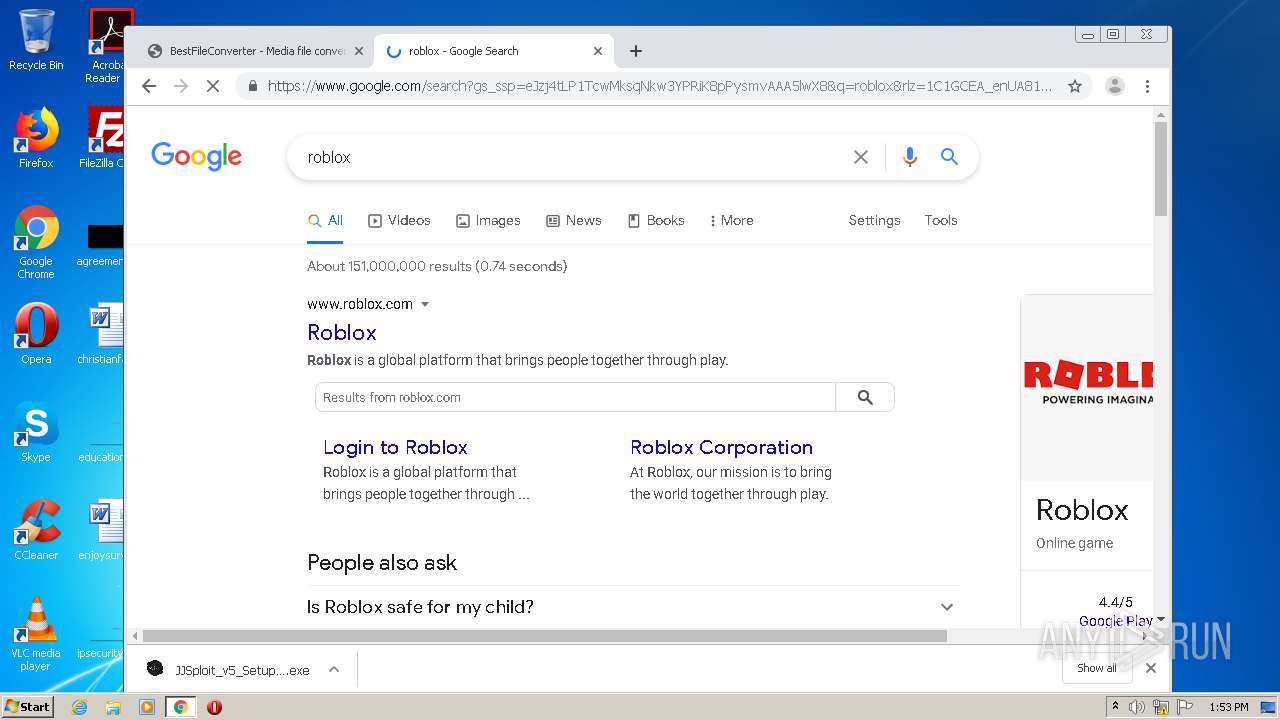
Task: Open the Roblox result title link
Action: pyautogui.click(x=342, y=332)
